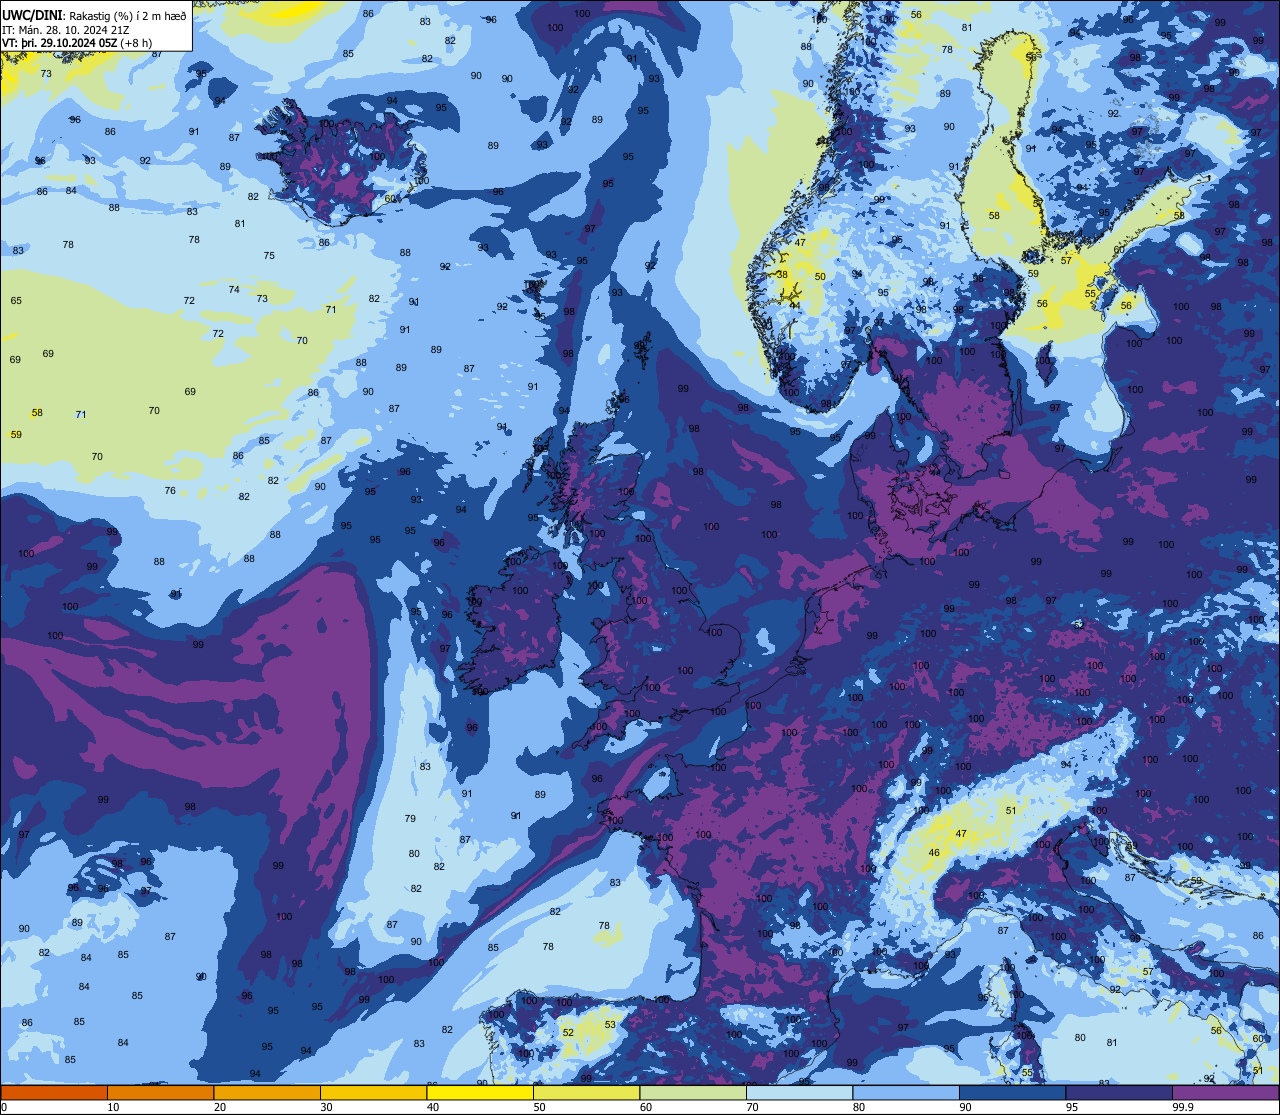Click the light orange 20–30 legend segment
Viewport: 1280px width, 1115px height.
pyautogui.click(x=267, y=1092)
